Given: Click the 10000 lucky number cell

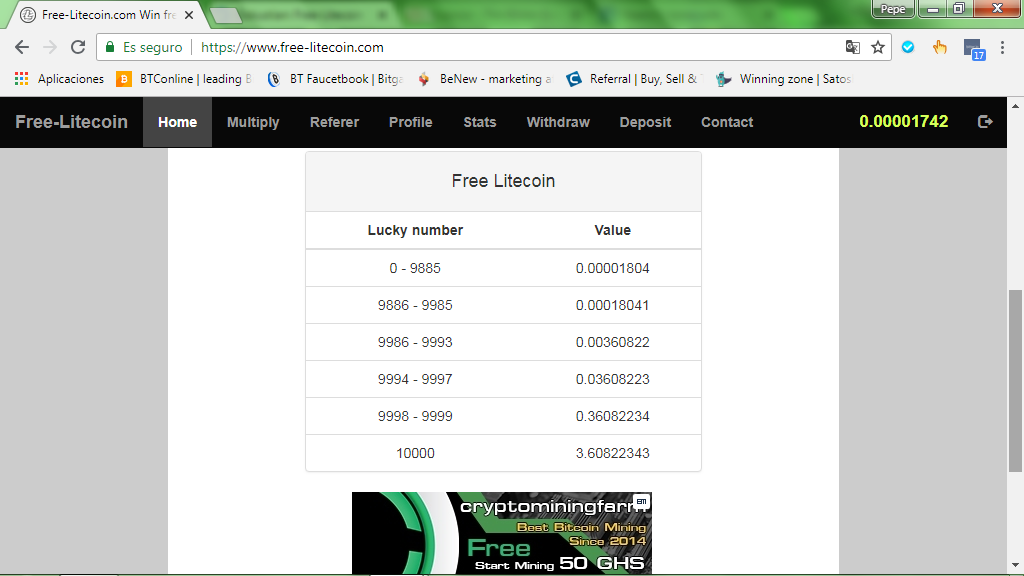Looking at the screenshot, I should click(x=415, y=453).
